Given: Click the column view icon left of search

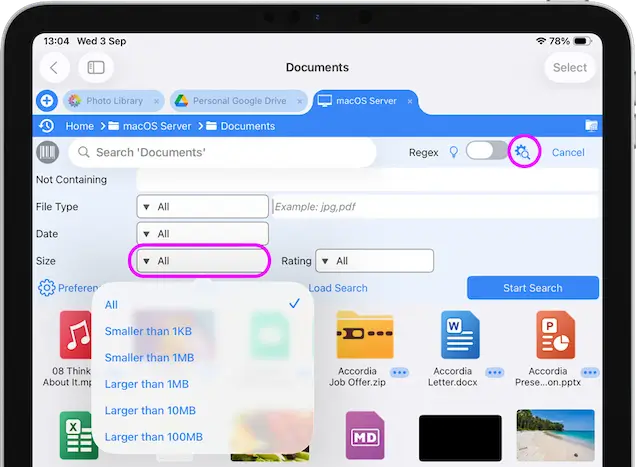Looking at the screenshot, I should point(47,152).
